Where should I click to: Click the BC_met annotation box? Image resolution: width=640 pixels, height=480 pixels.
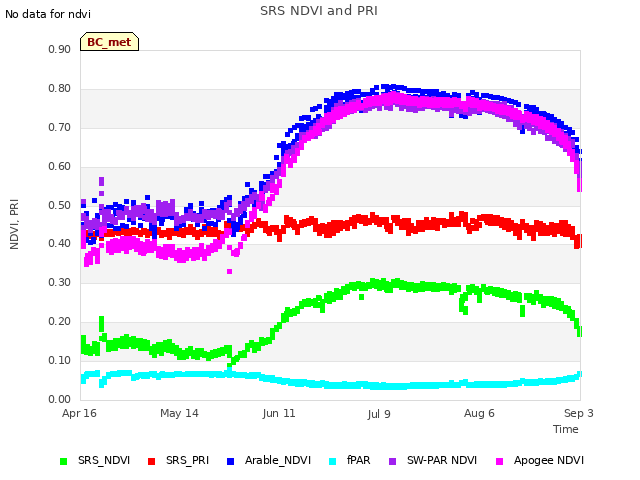tap(109, 42)
